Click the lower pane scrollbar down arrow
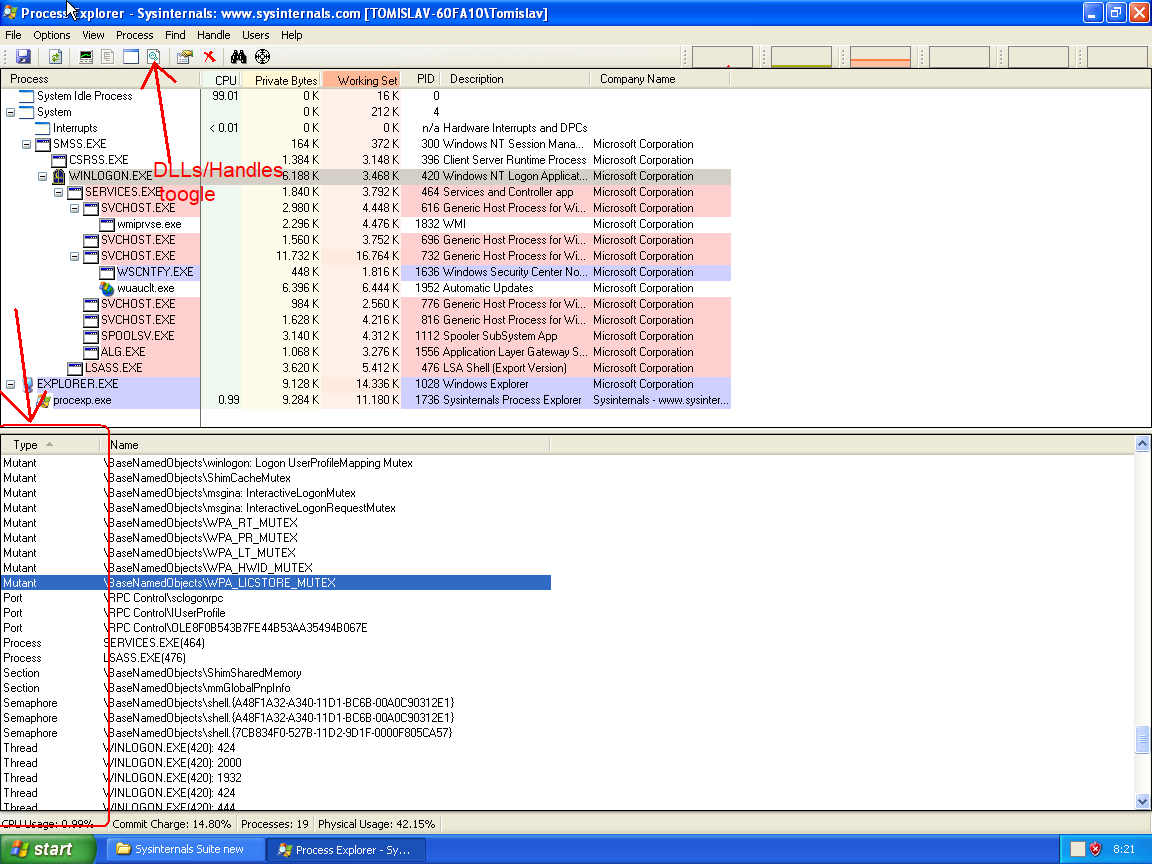Image resolution: width=1152 pixels, height=864 pixels. pyautogui.click(x=1142, y=802)
